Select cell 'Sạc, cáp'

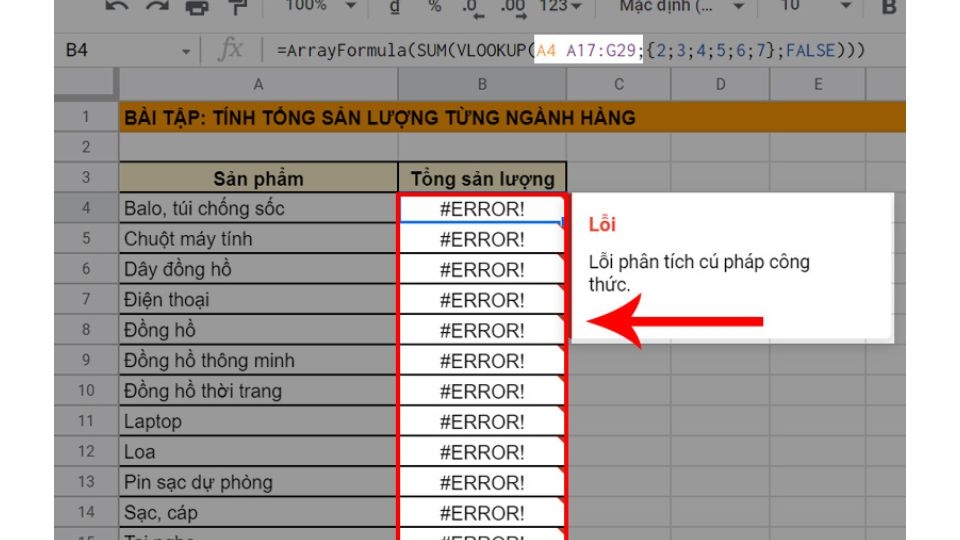258,512
